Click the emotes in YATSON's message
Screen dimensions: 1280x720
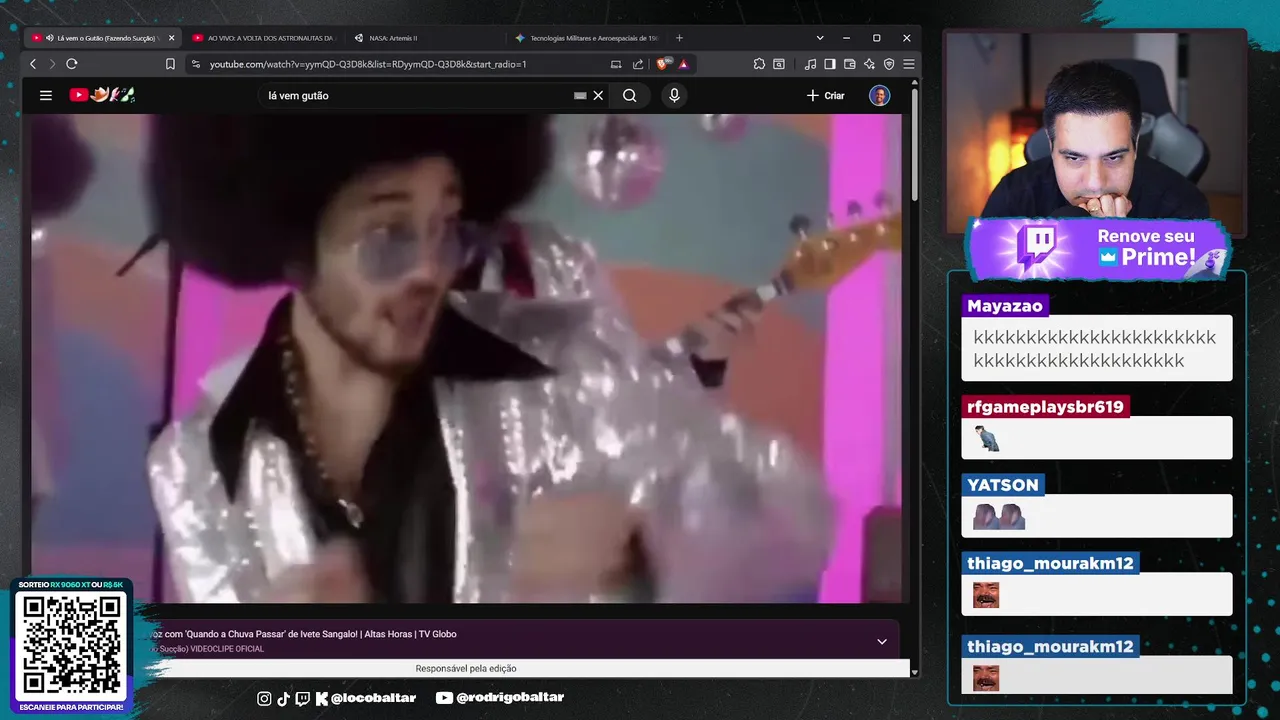999,516
